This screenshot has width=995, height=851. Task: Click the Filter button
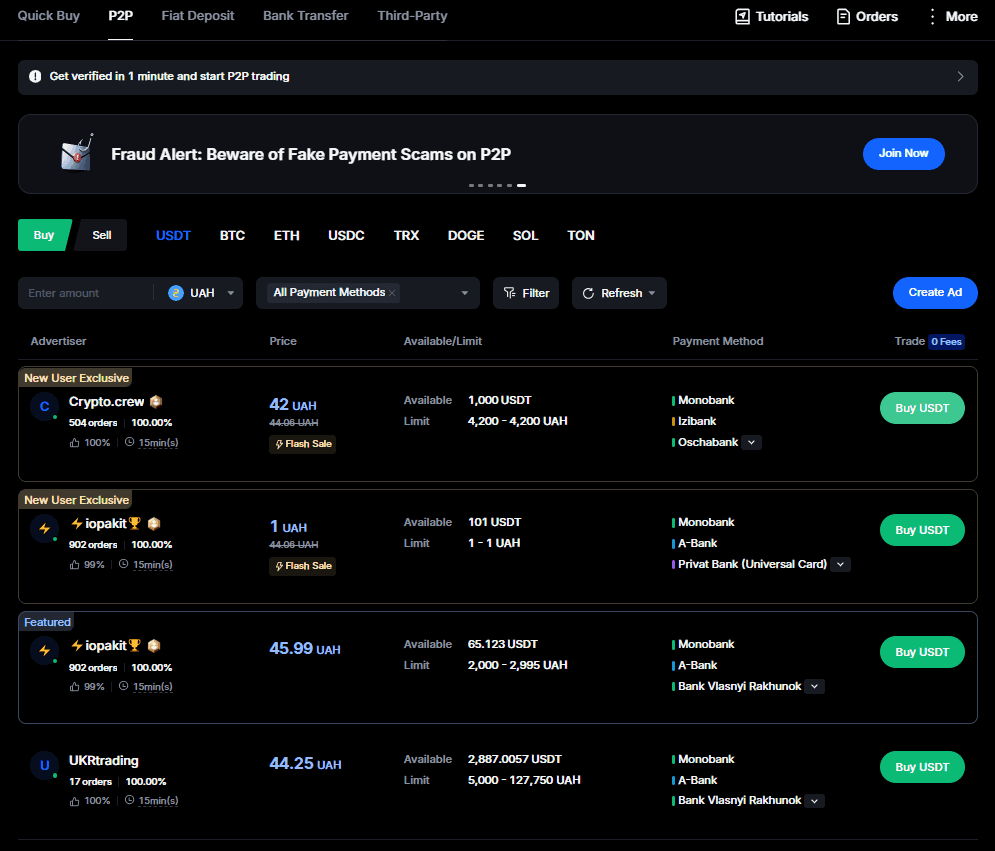pyautogui.click(x=526, y=293)
